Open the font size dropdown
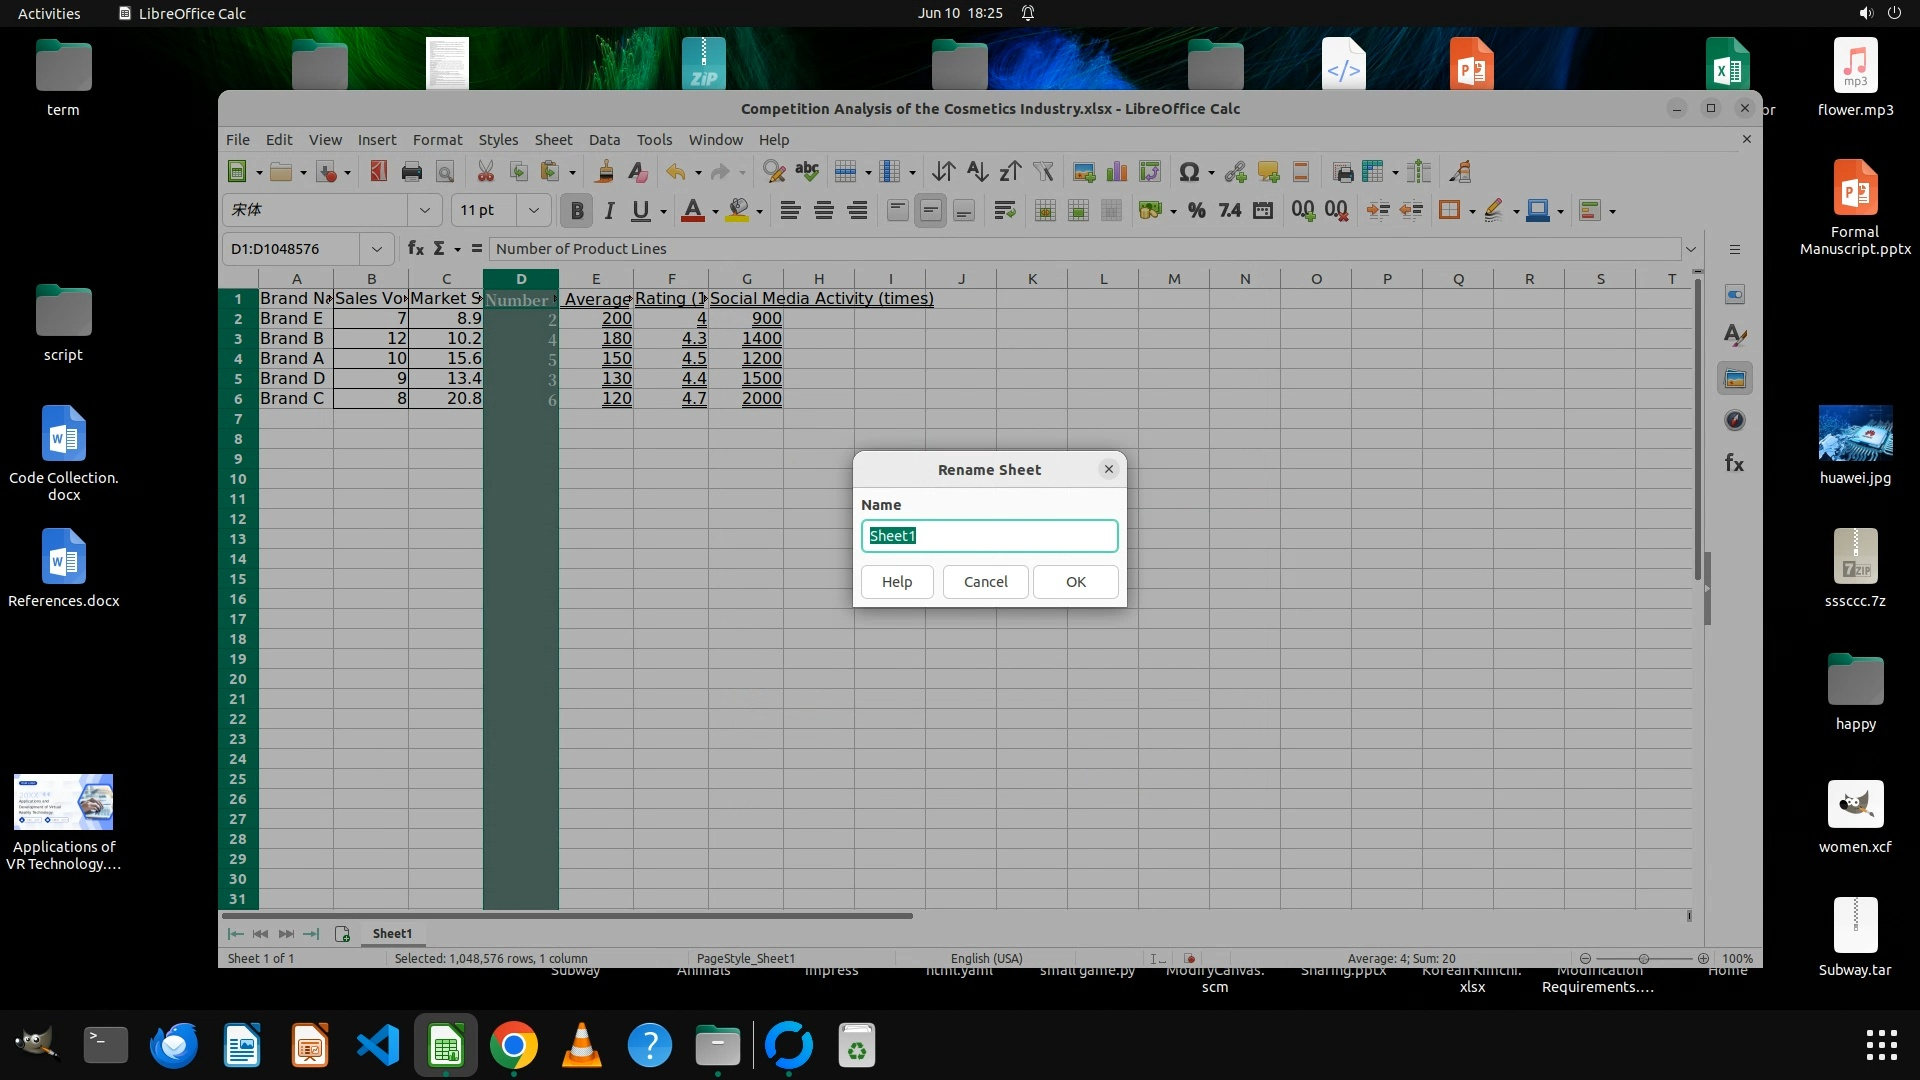 (x=533, y=210)
